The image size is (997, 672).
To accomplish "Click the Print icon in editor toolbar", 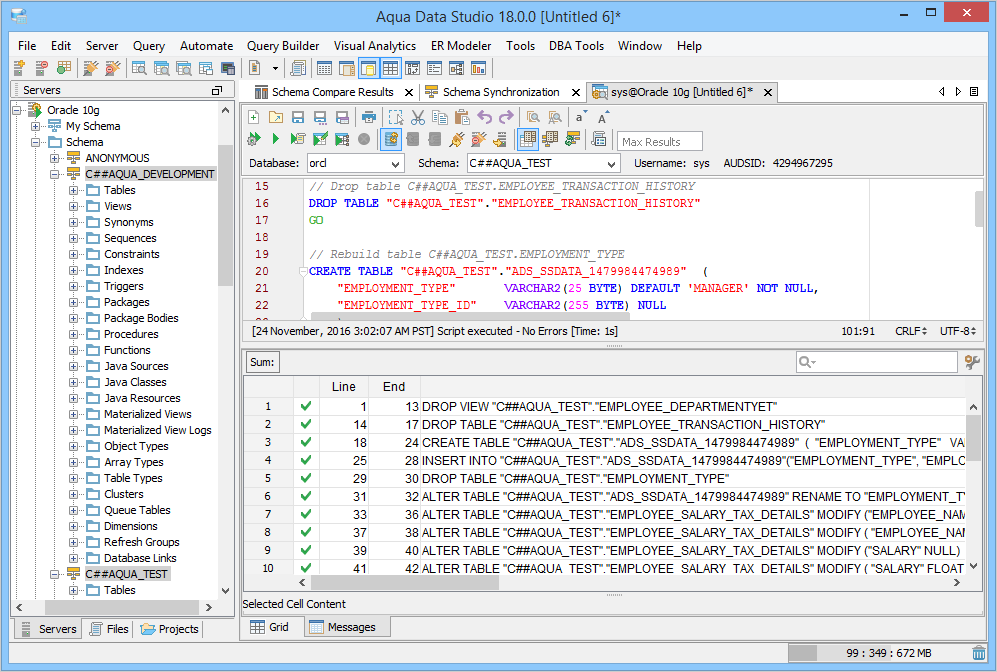I will pyautogui.click(x=369, y=117).
